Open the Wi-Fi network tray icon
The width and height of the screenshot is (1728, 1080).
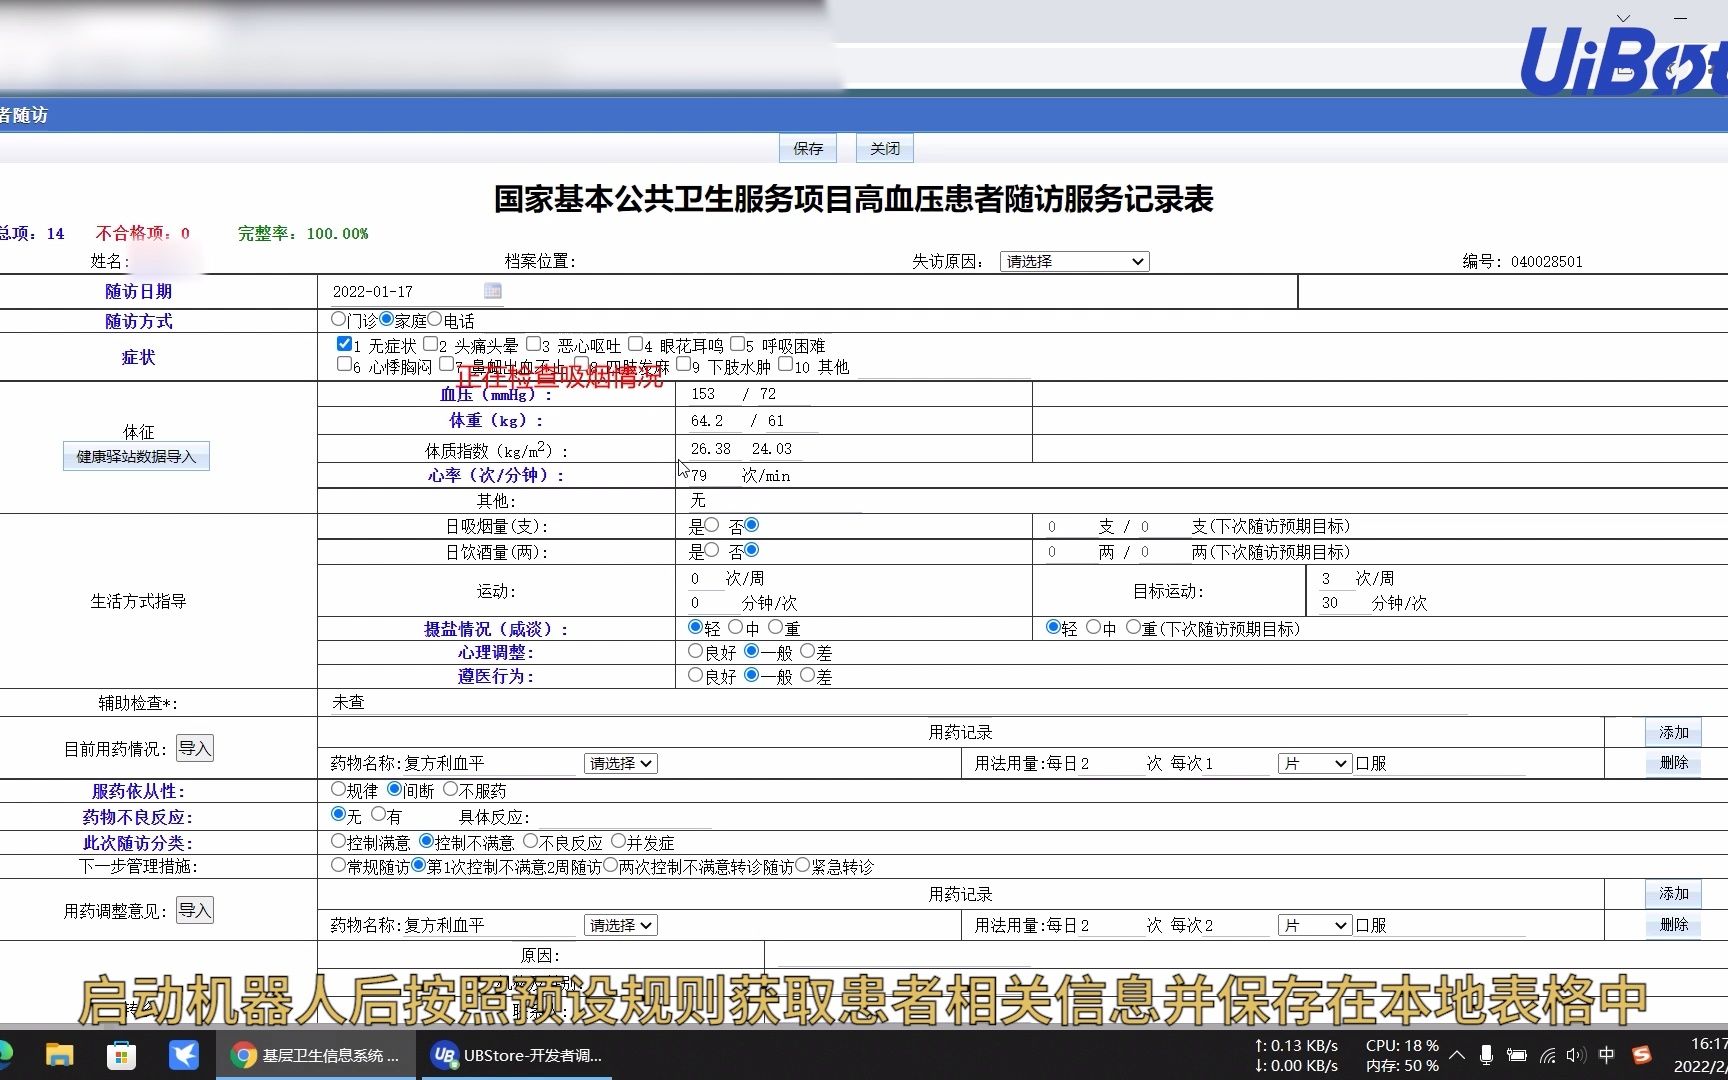(1547, 1055)
